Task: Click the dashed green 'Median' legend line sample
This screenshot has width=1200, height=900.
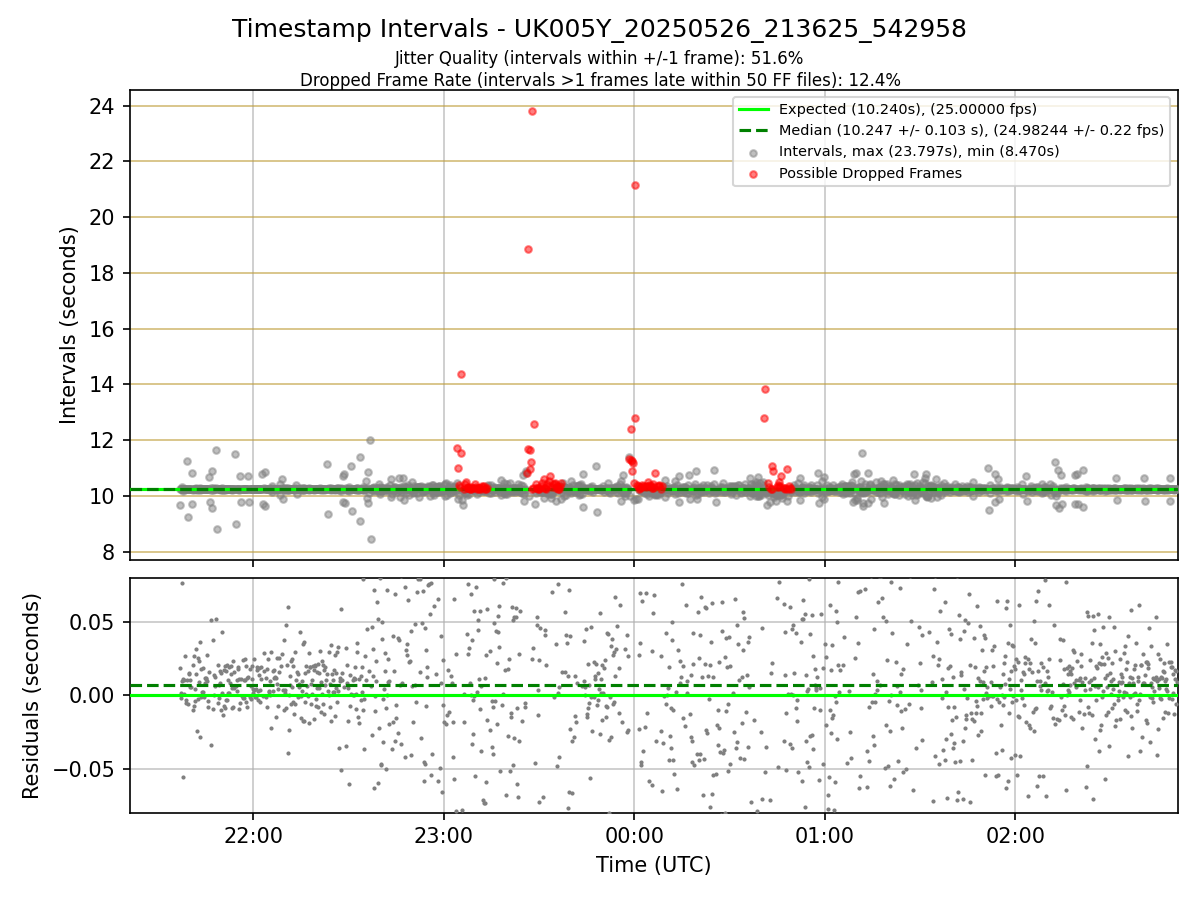Action: 753,130
